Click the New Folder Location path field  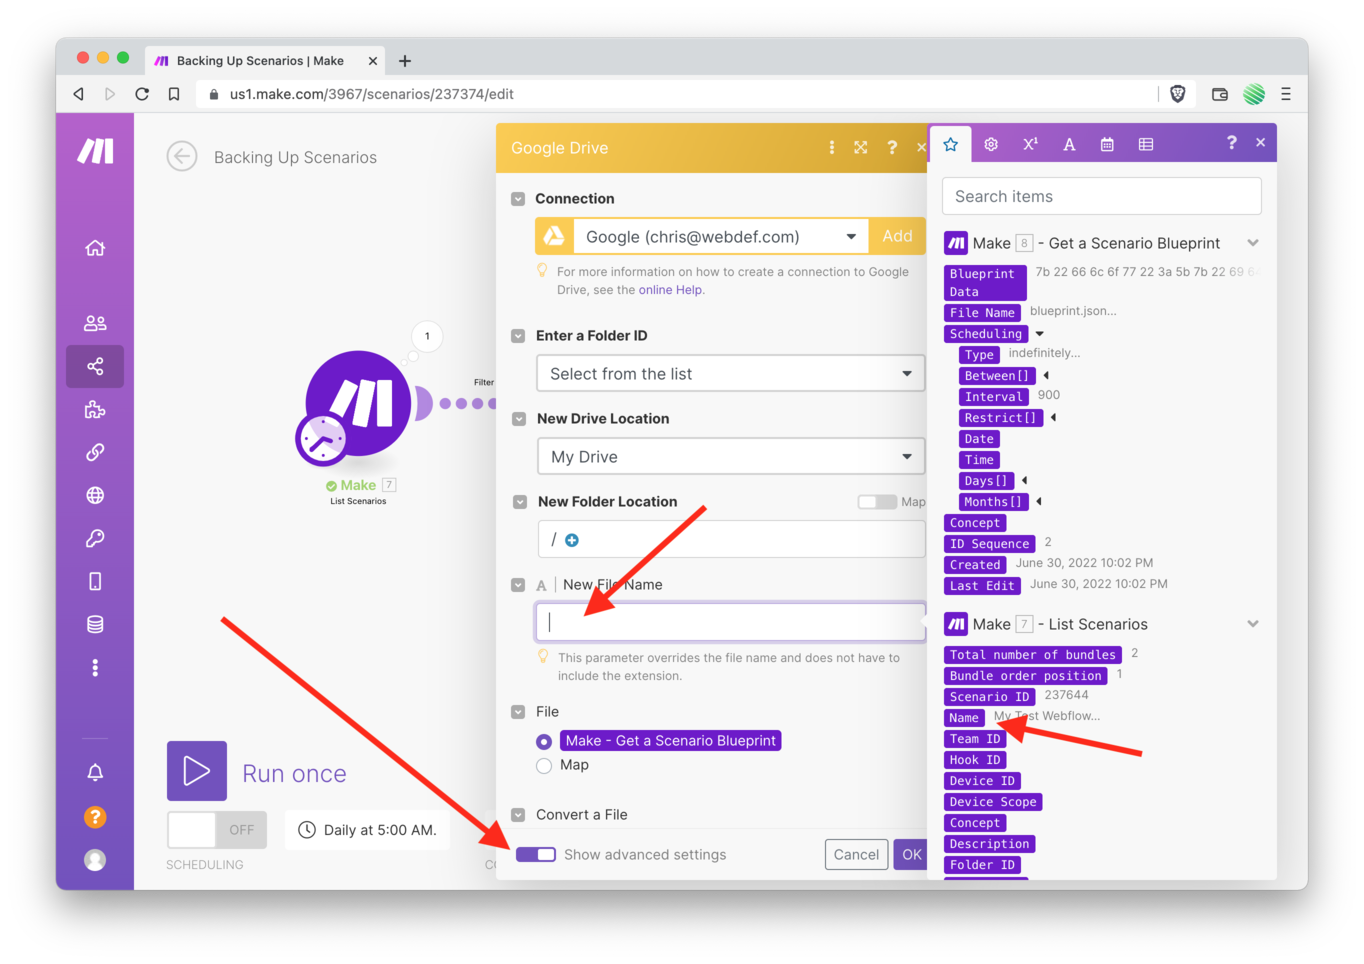point(731,540)
